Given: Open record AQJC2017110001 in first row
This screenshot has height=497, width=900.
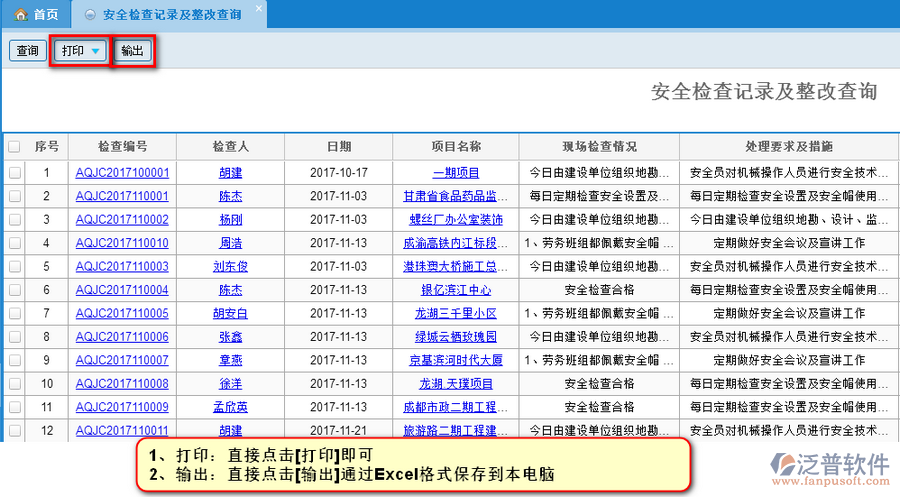Looking at the screenshot, I should click(x=122, y=173).
